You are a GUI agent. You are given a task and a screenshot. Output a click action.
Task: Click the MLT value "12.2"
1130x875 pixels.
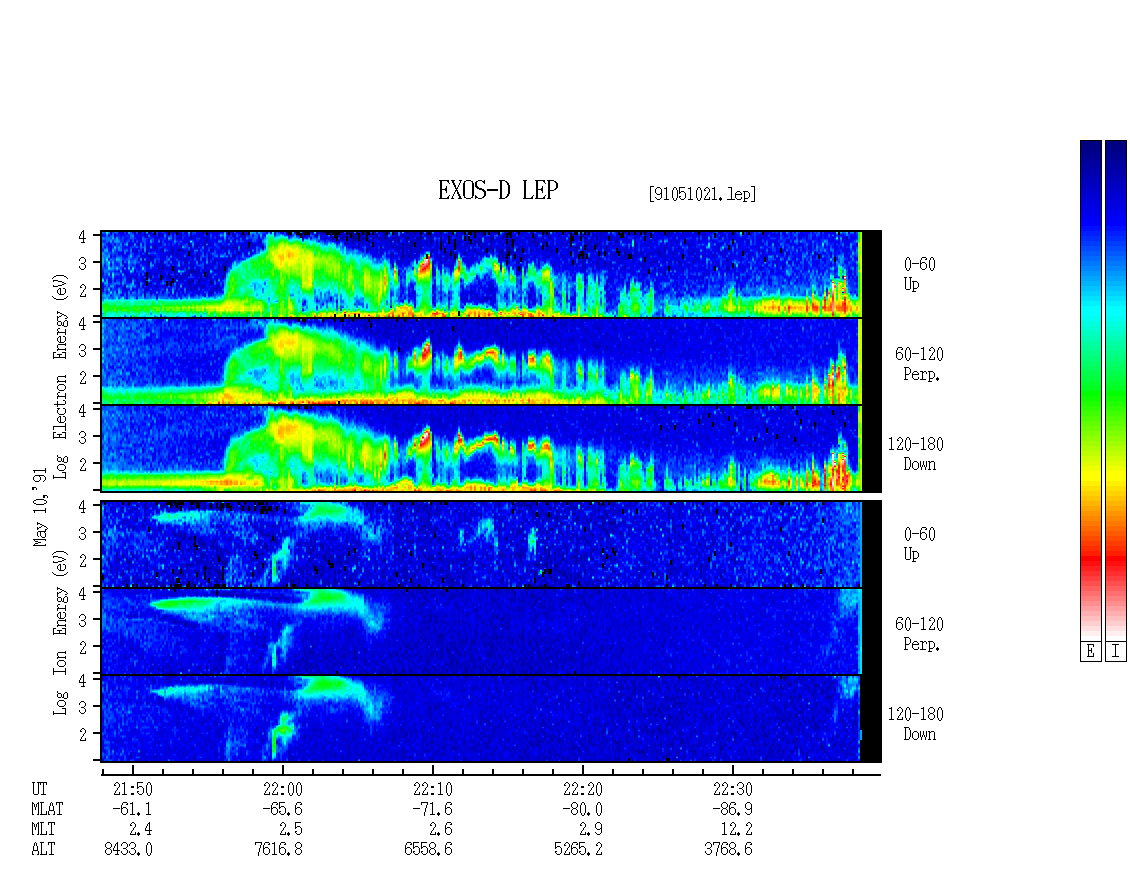coord(737,830)
